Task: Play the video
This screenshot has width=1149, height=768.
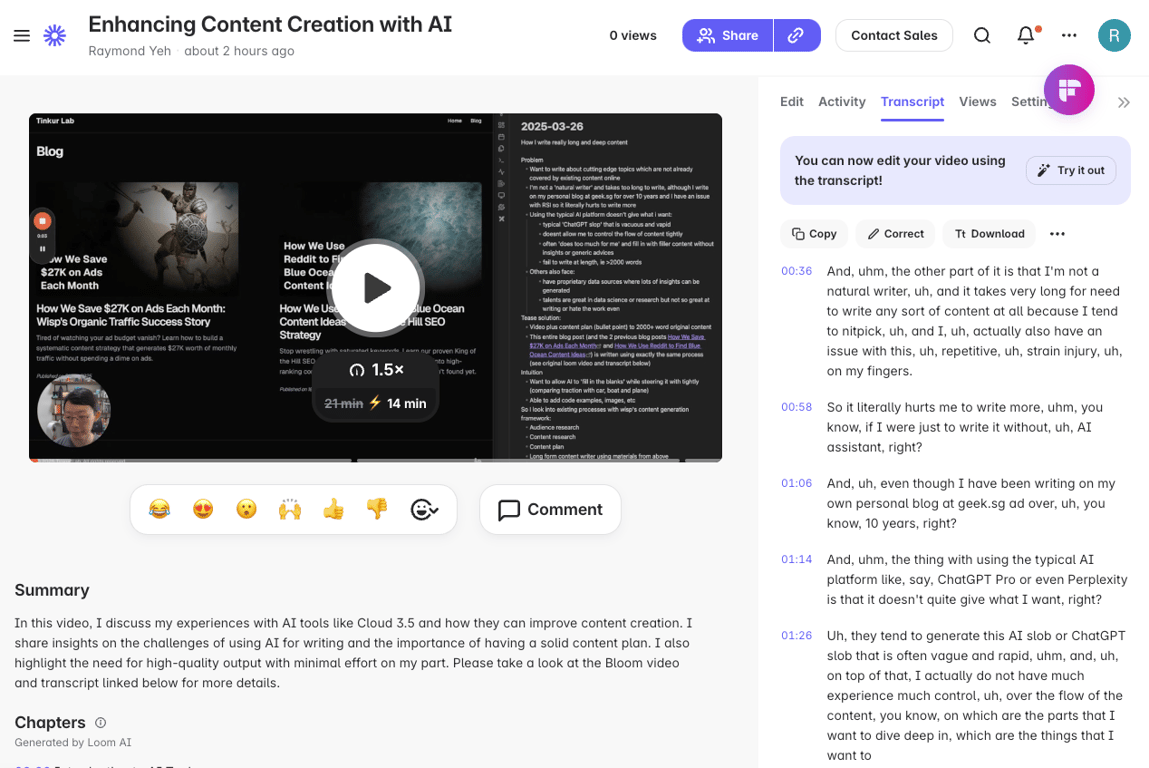Action: [x=376, y=288]
